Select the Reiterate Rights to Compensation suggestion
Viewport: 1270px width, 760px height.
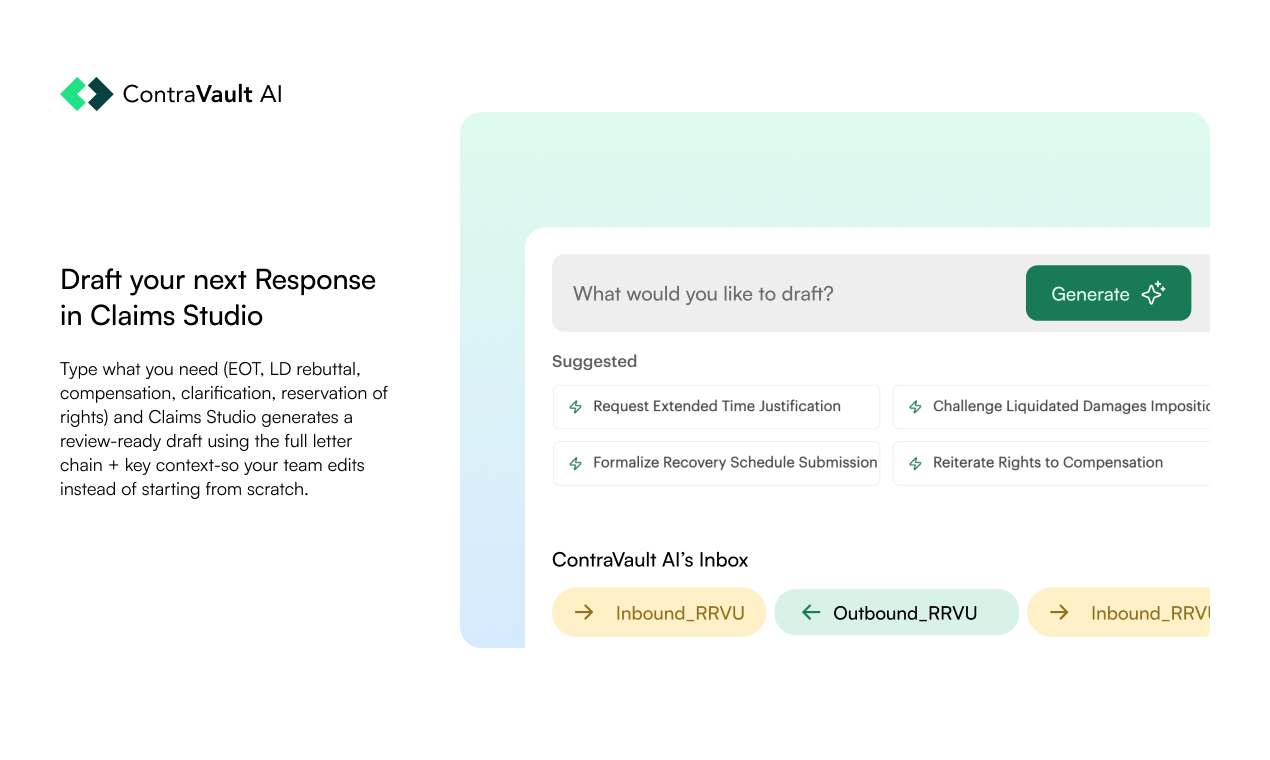[1047, 463]
